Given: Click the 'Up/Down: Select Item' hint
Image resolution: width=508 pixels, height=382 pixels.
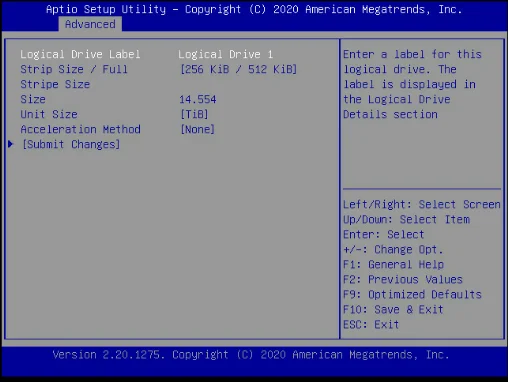Looking at the screenshot, I should (x=406, y=219).
